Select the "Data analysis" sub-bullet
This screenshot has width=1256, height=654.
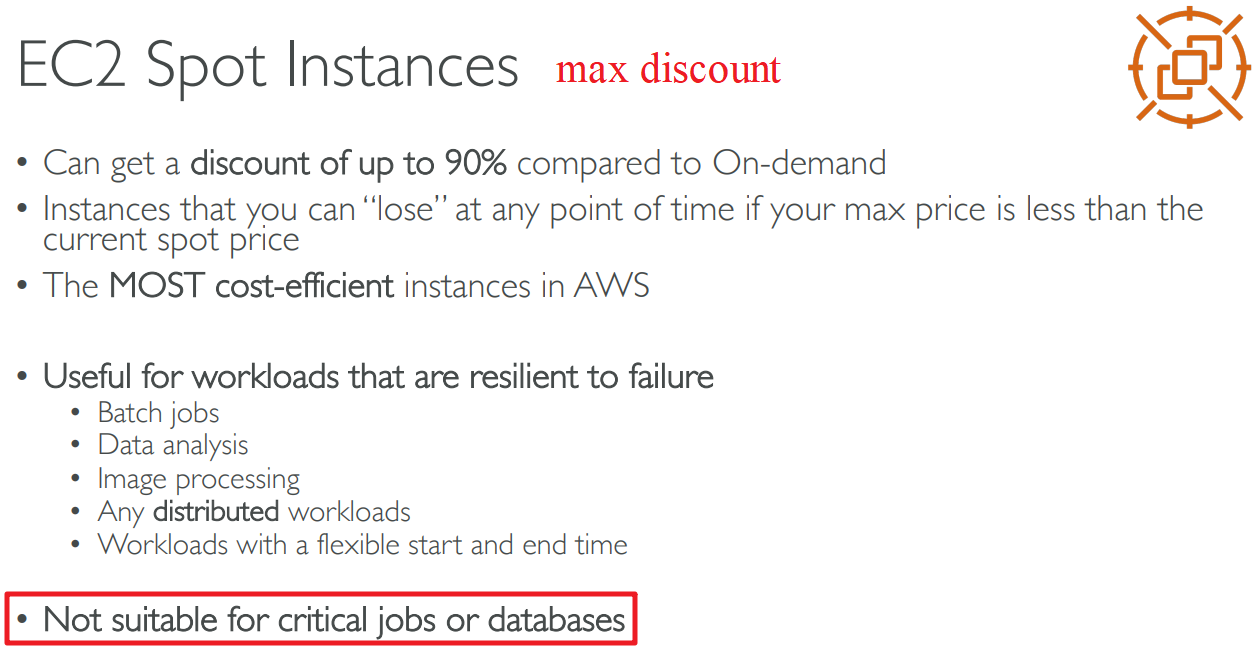[x=173, y=445]
